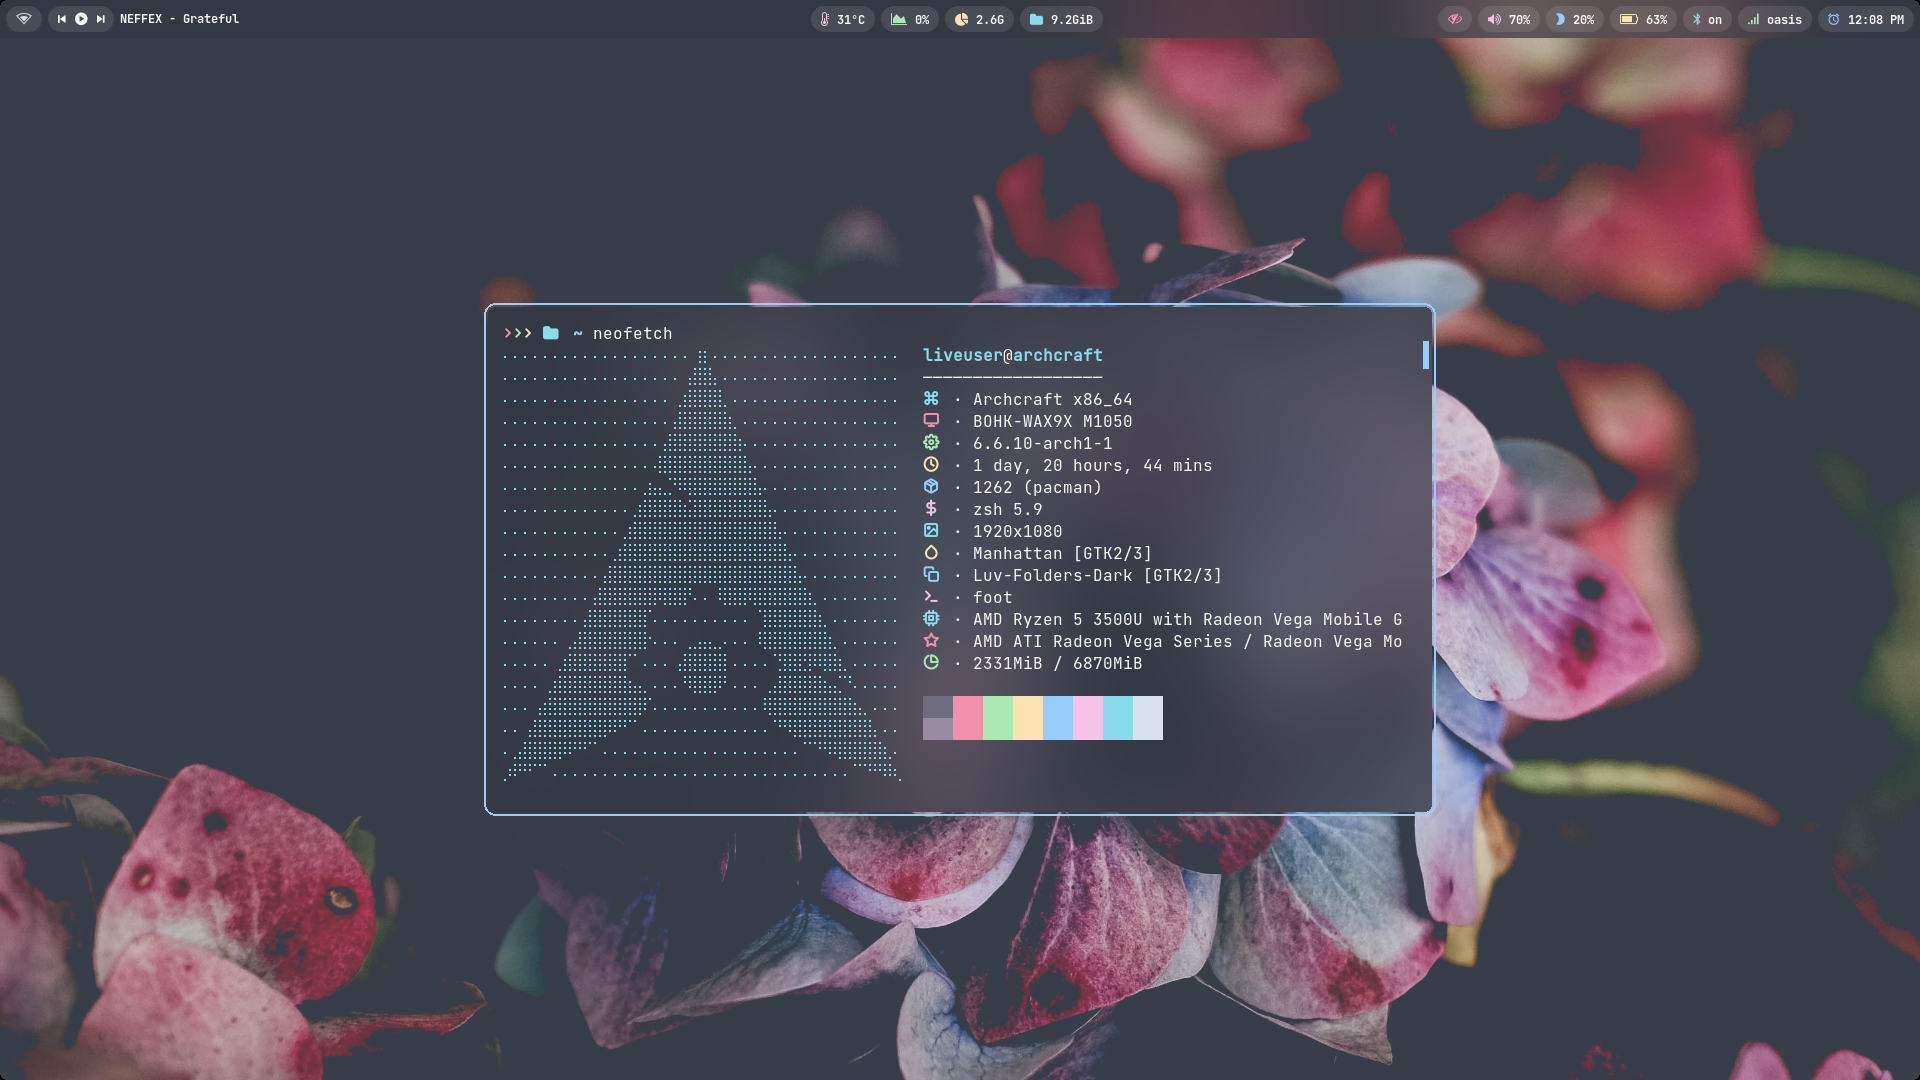Screen dimensions: 1920x1080
Task: Click the 20% brightness module
Action: (1574, 19)
